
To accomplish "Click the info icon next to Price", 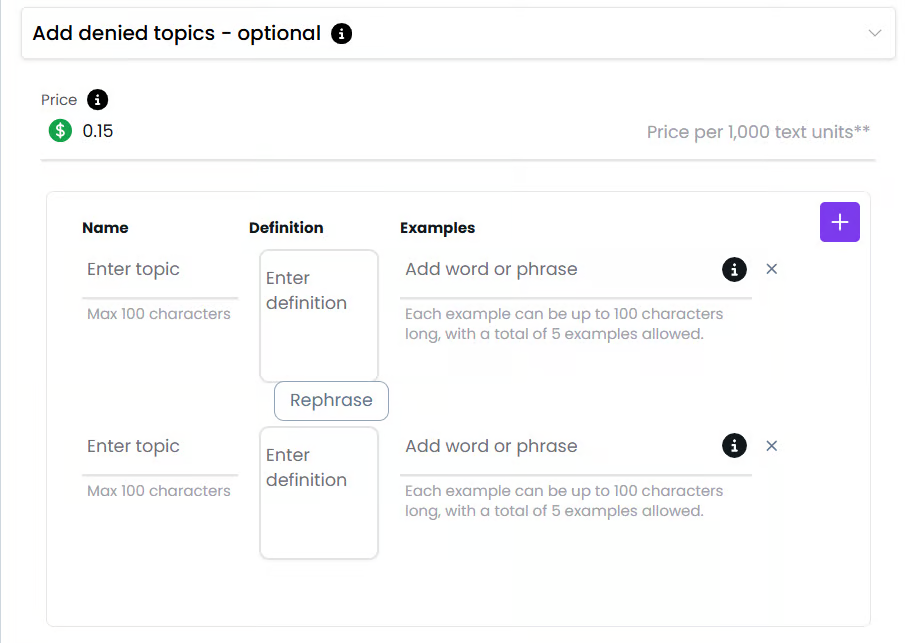I will tap(97, 100).
